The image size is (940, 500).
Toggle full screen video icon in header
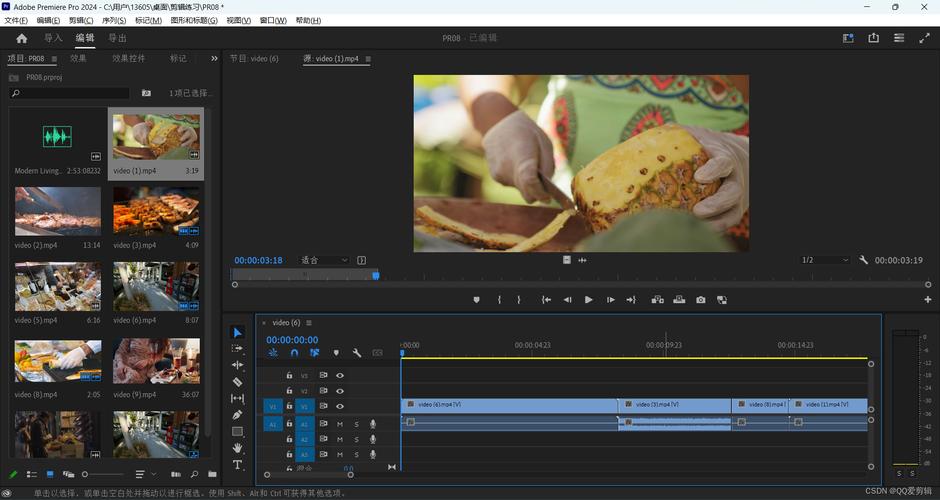tap(924, 38)
